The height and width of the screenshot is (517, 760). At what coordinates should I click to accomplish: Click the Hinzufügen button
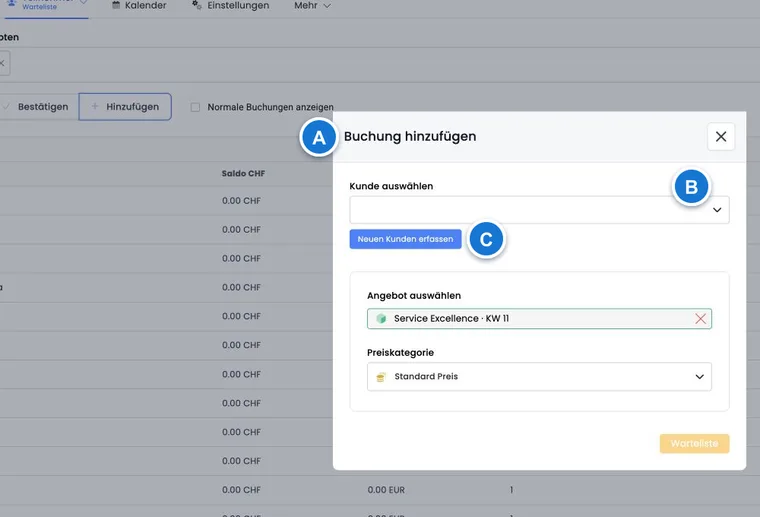pyautogui.click(x=125, y=107)
